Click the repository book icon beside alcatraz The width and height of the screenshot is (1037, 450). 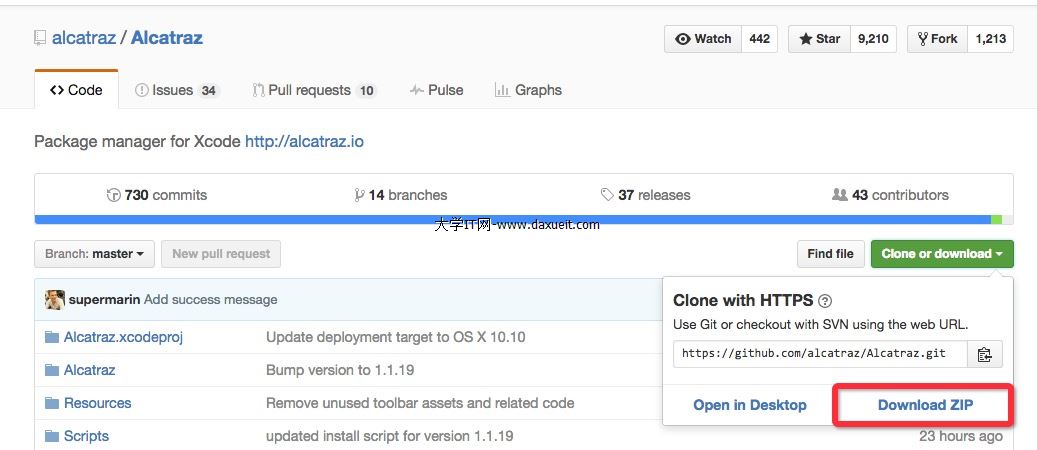pos(40,38)
